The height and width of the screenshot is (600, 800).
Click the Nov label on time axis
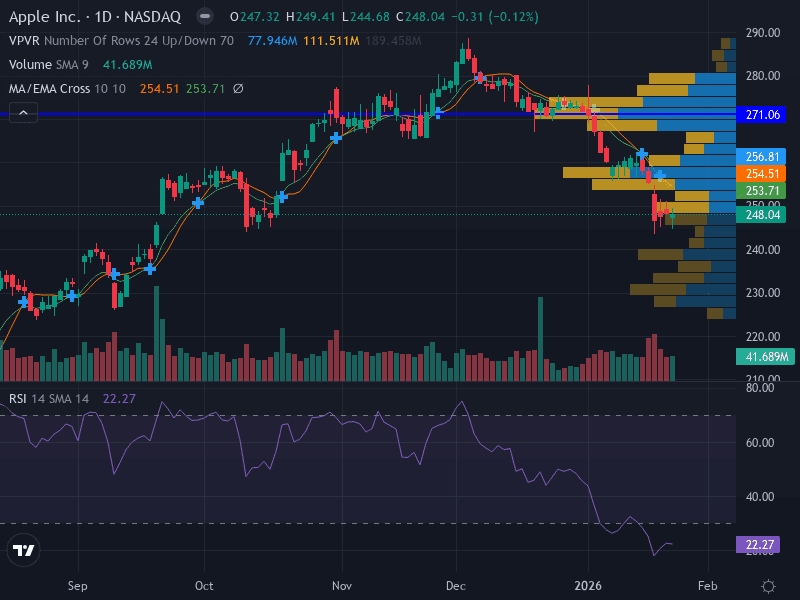click(342, 586)
